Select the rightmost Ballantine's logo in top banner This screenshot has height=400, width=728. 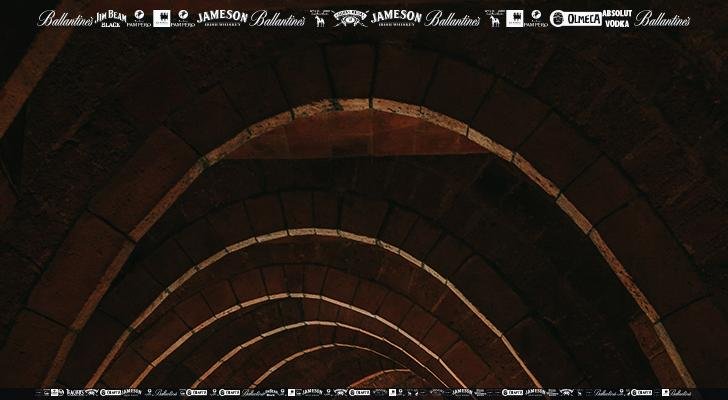(x=662, y=18)
